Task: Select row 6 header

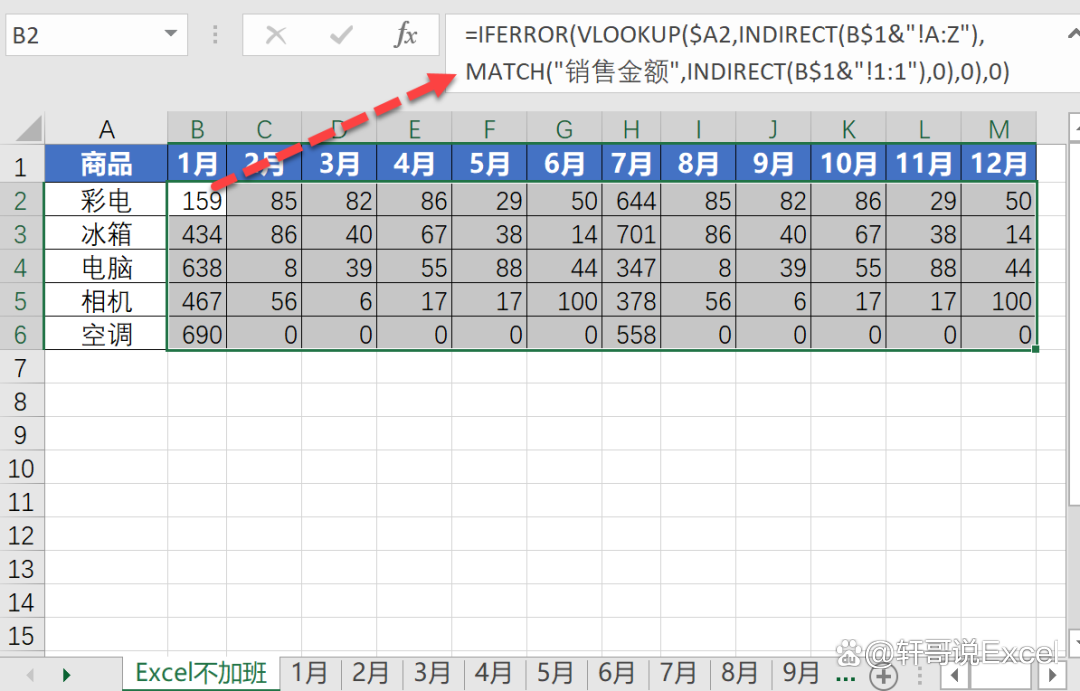Action: pyautogui.click(x=21, y=335)
